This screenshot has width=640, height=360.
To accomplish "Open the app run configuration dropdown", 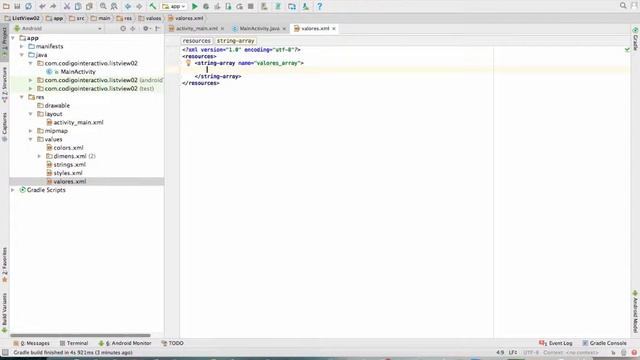I will point(174,6).
